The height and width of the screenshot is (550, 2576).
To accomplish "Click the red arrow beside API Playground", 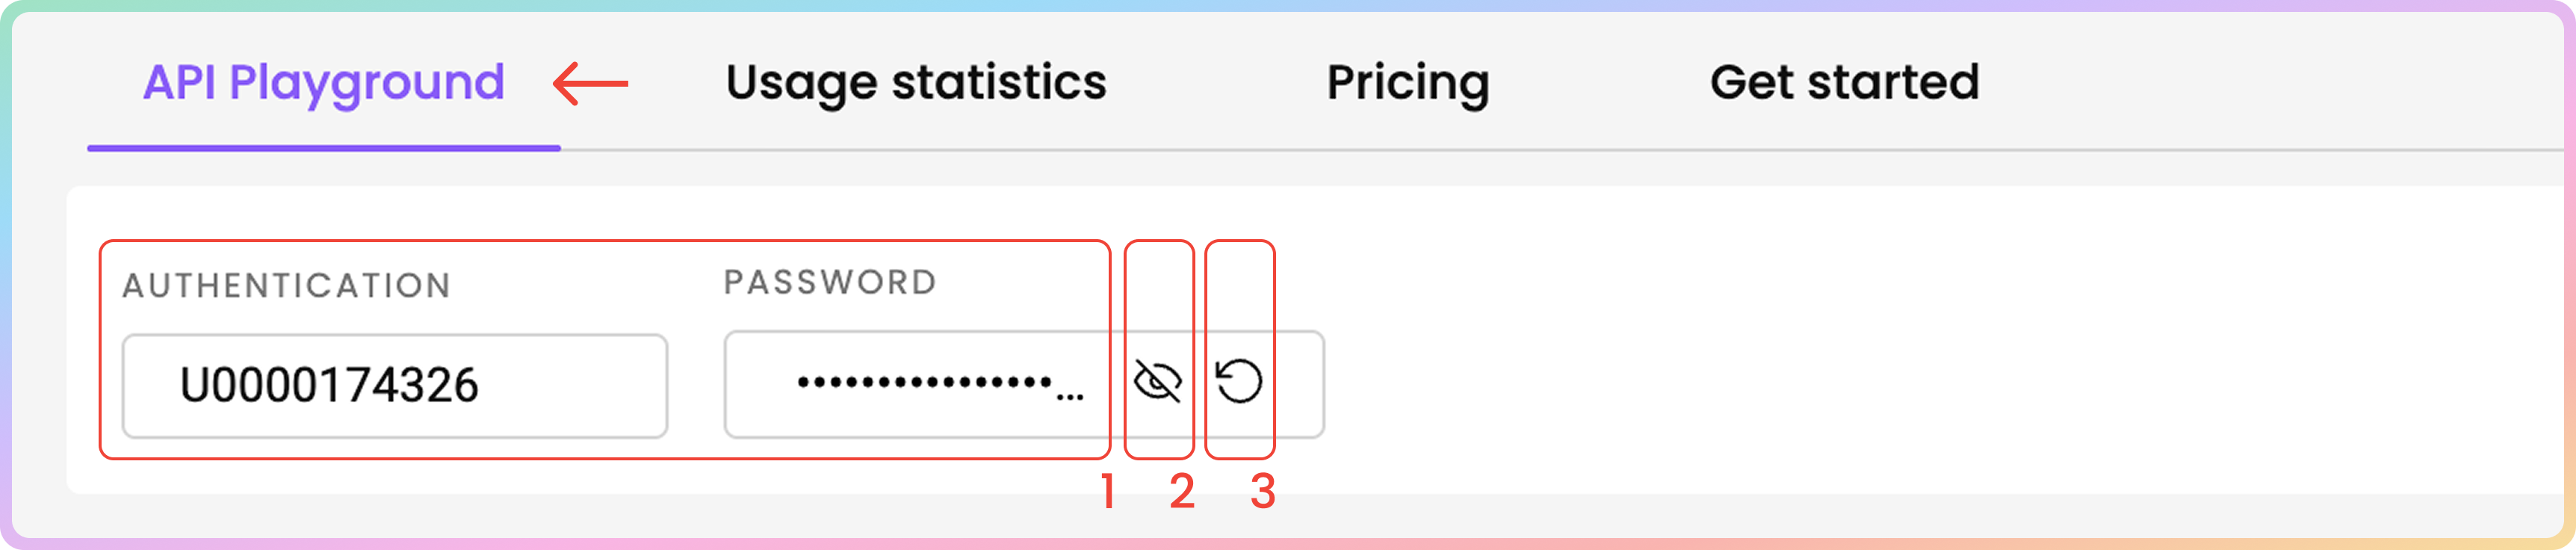I will pyautogui.click(x=591, y=83).
